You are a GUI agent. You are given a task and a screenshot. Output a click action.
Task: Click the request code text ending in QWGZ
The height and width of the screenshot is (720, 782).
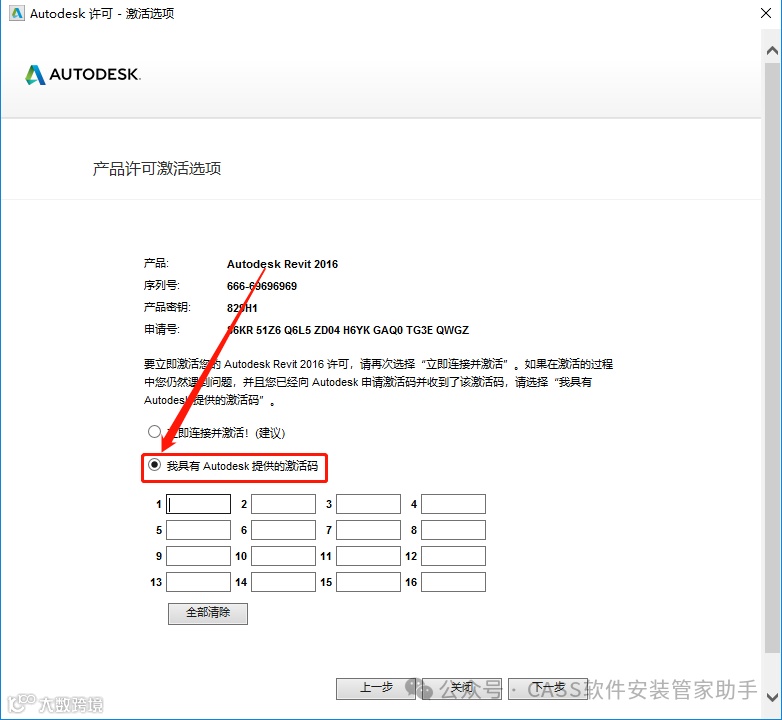point(348,330)
